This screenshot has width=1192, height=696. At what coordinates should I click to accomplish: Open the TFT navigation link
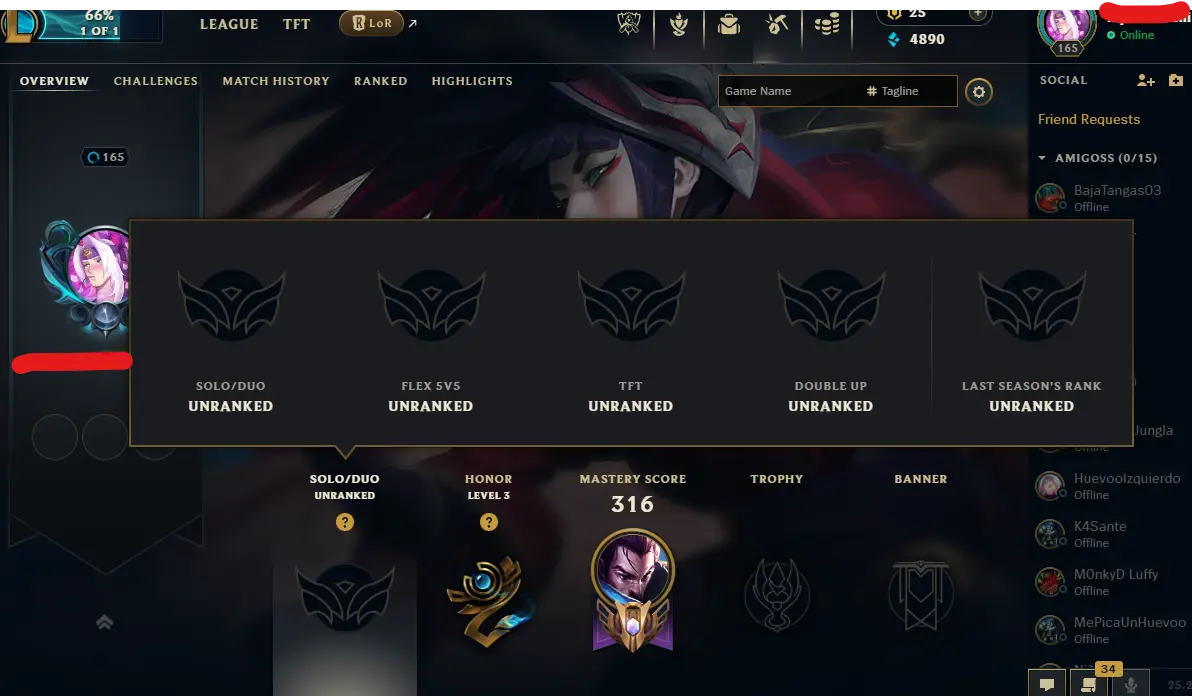point(296,24)
